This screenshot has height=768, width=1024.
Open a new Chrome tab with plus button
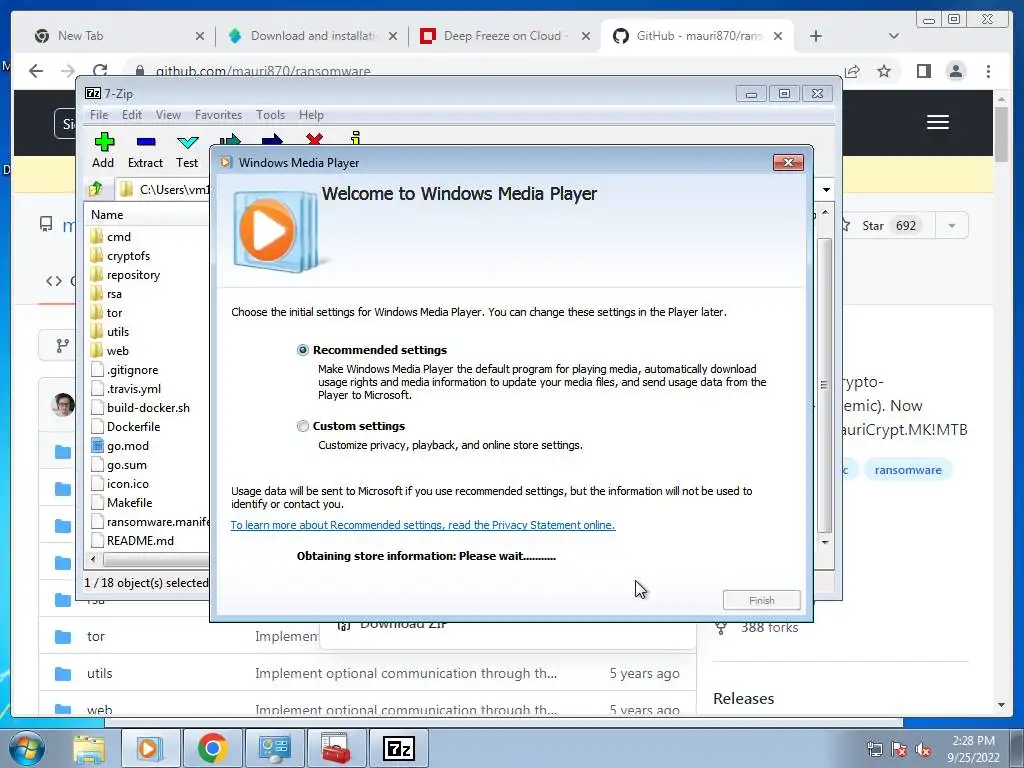(x=816, y=36)
